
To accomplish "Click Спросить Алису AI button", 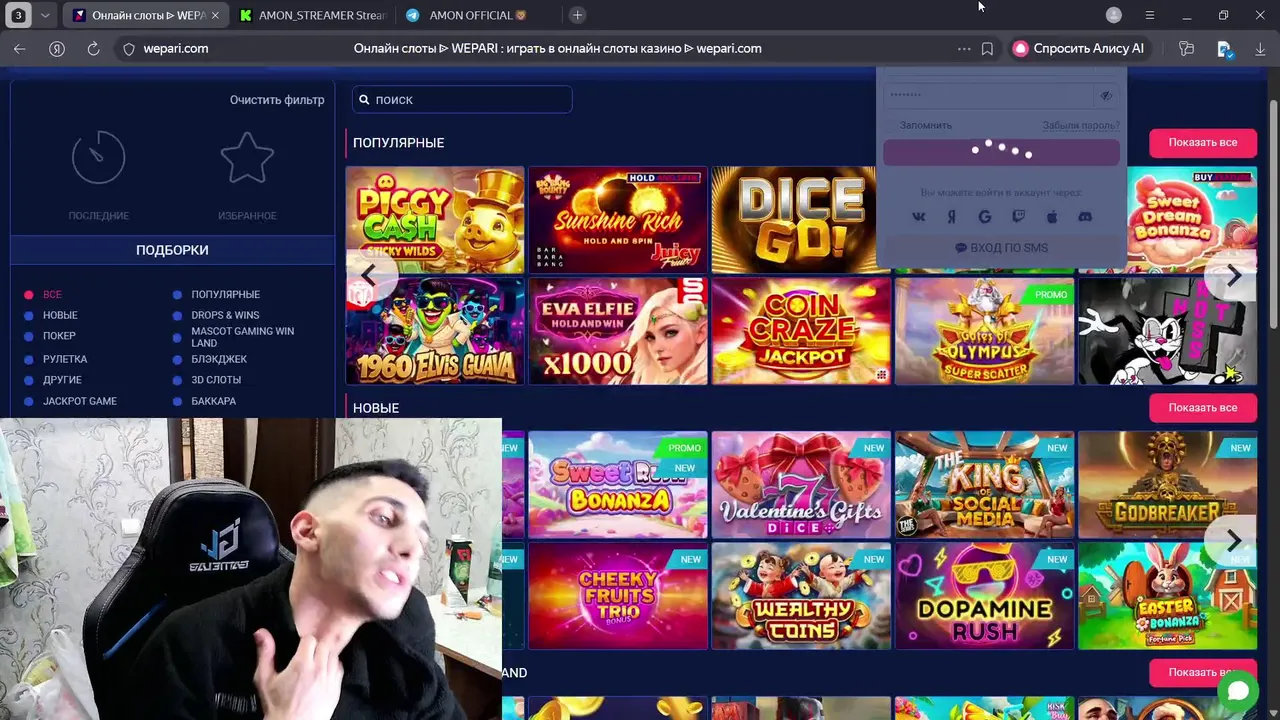I will (x=1078, y=48).
